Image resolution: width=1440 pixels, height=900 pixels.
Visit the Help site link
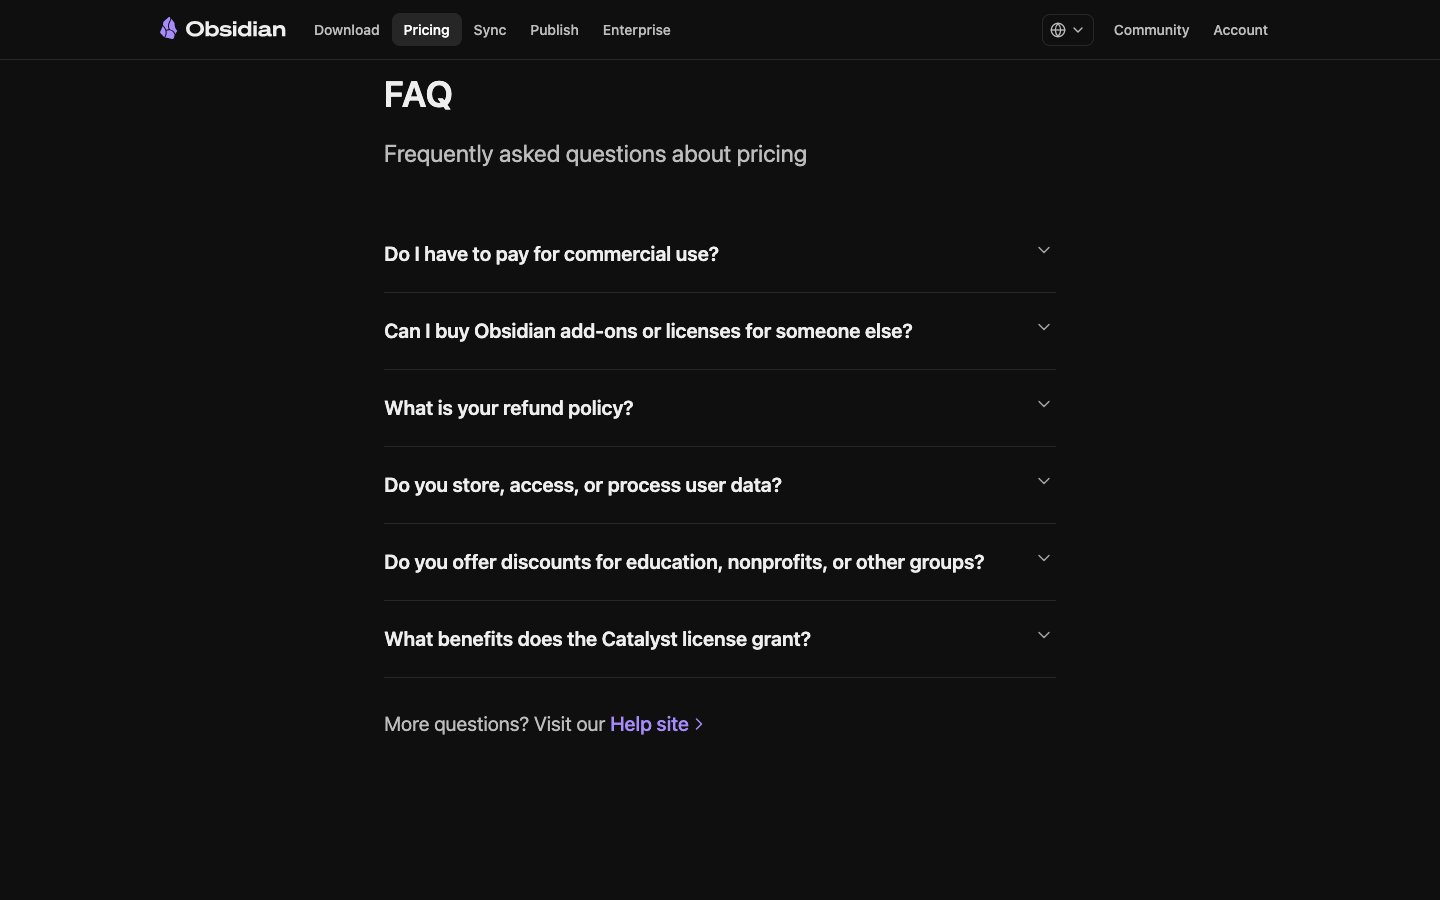point(649,724)
